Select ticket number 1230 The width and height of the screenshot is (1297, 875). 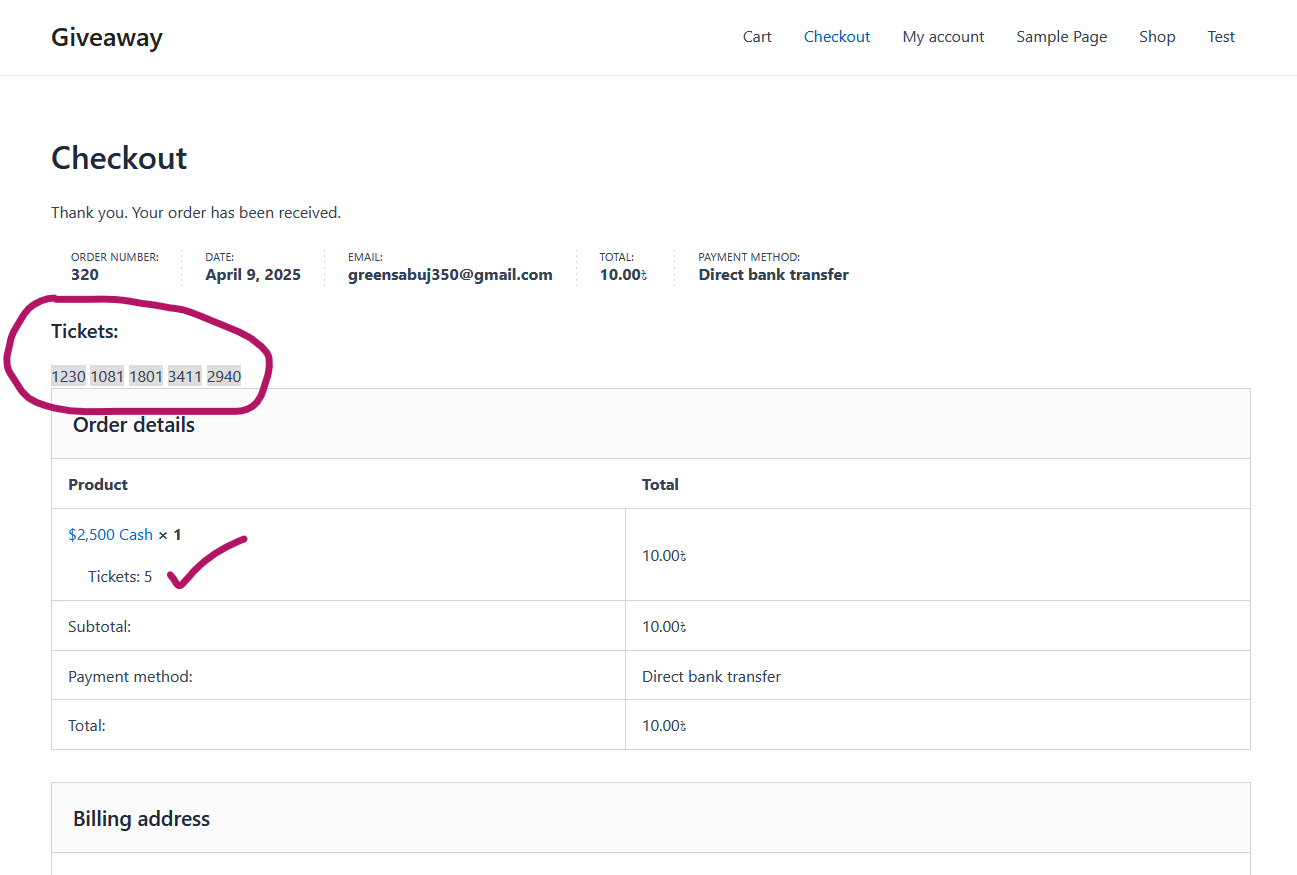tap(69, 377)
